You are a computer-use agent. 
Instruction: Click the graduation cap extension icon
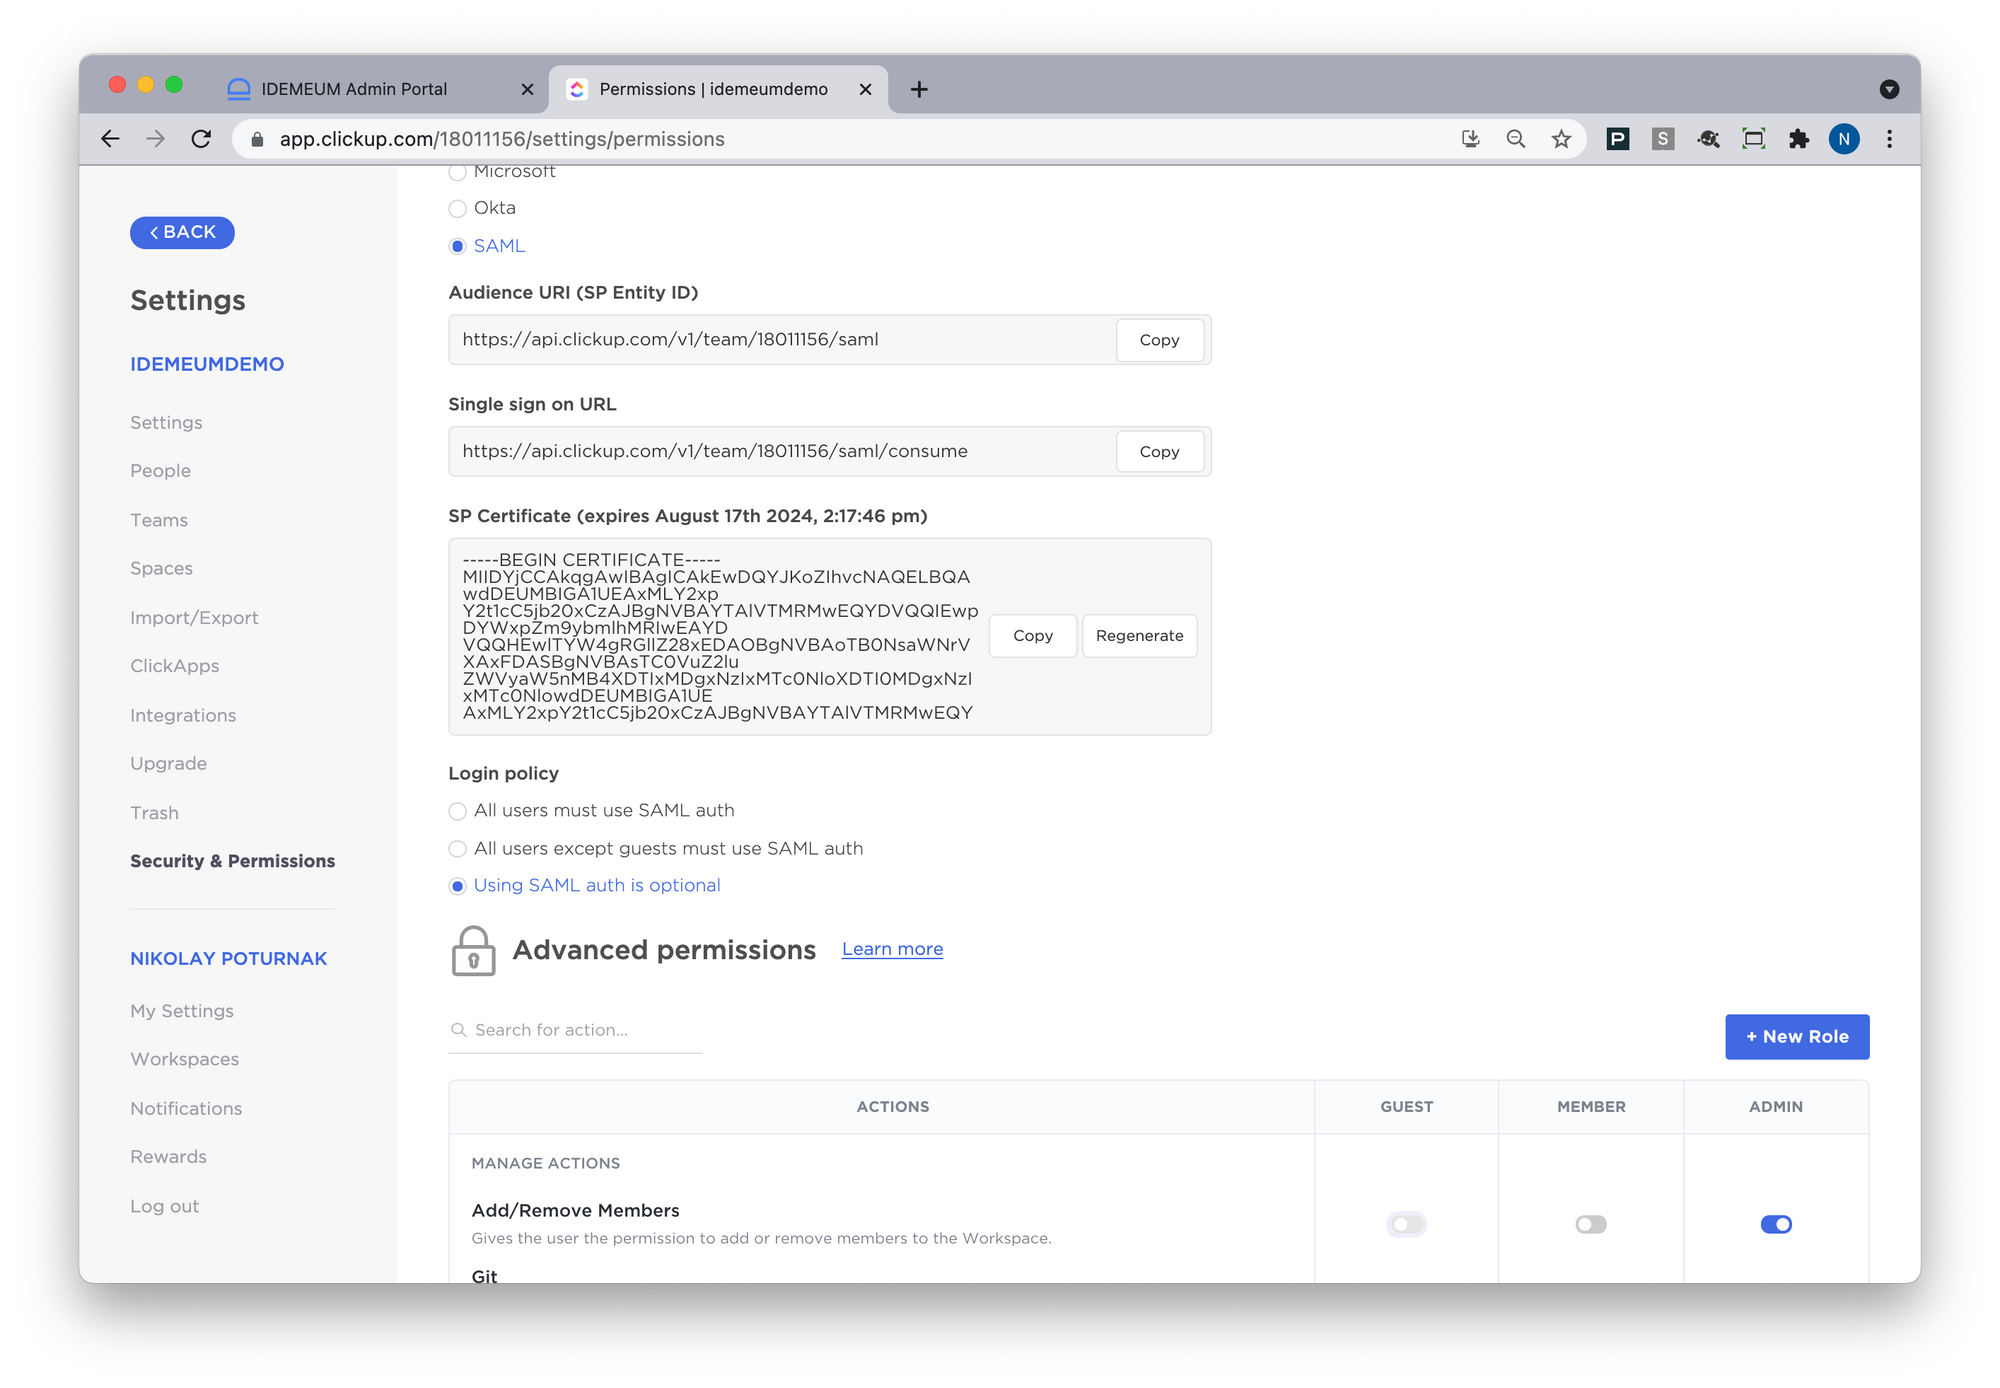[1708, 139]
